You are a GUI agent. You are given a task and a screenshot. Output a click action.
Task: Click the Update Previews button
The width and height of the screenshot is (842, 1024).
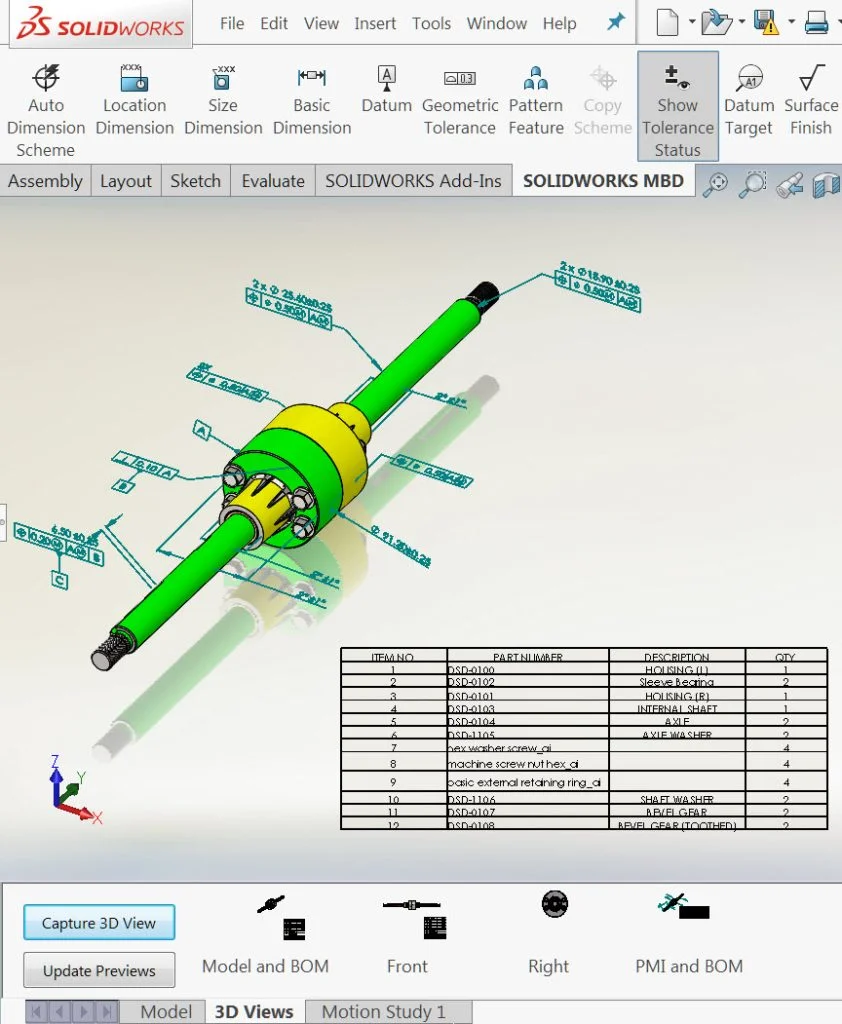pos(98,970)
